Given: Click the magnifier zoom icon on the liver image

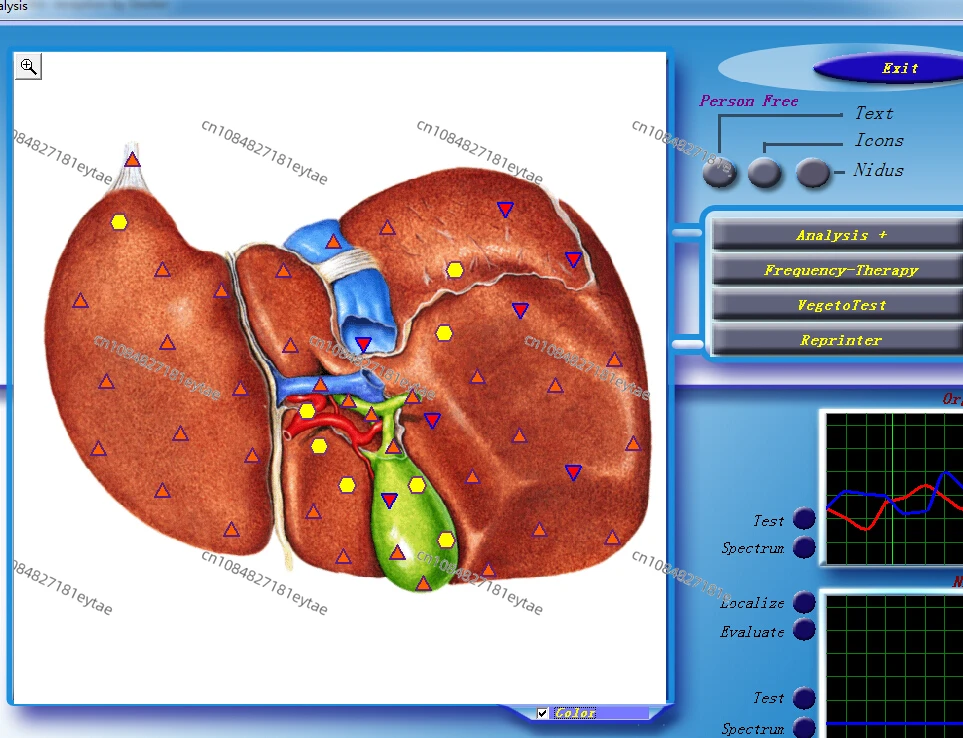Looking at the screenshot, I should pos(28,66).
